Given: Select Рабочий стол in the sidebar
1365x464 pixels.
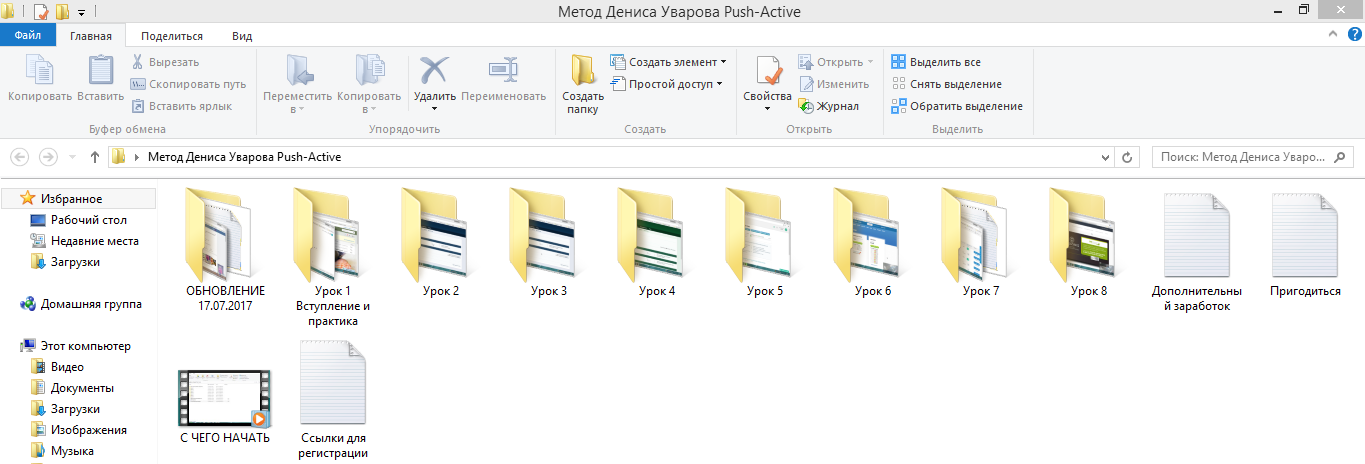Looking at the screenshot, I should pyautogui.click(x=89, y=220).
